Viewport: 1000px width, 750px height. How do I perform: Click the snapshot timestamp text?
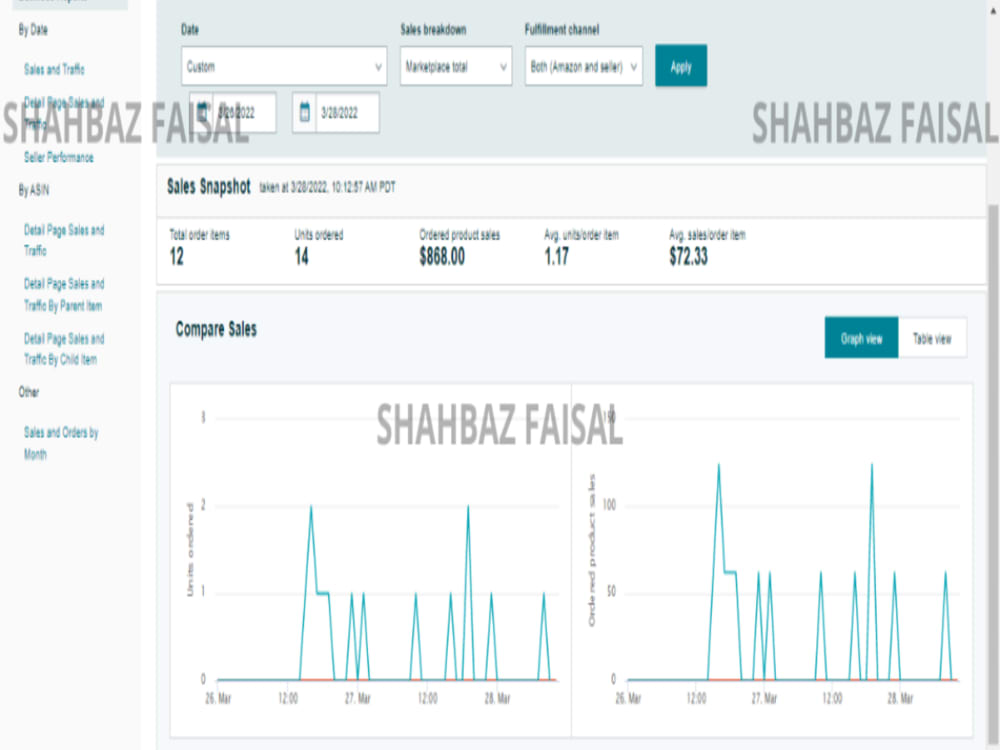327,188
